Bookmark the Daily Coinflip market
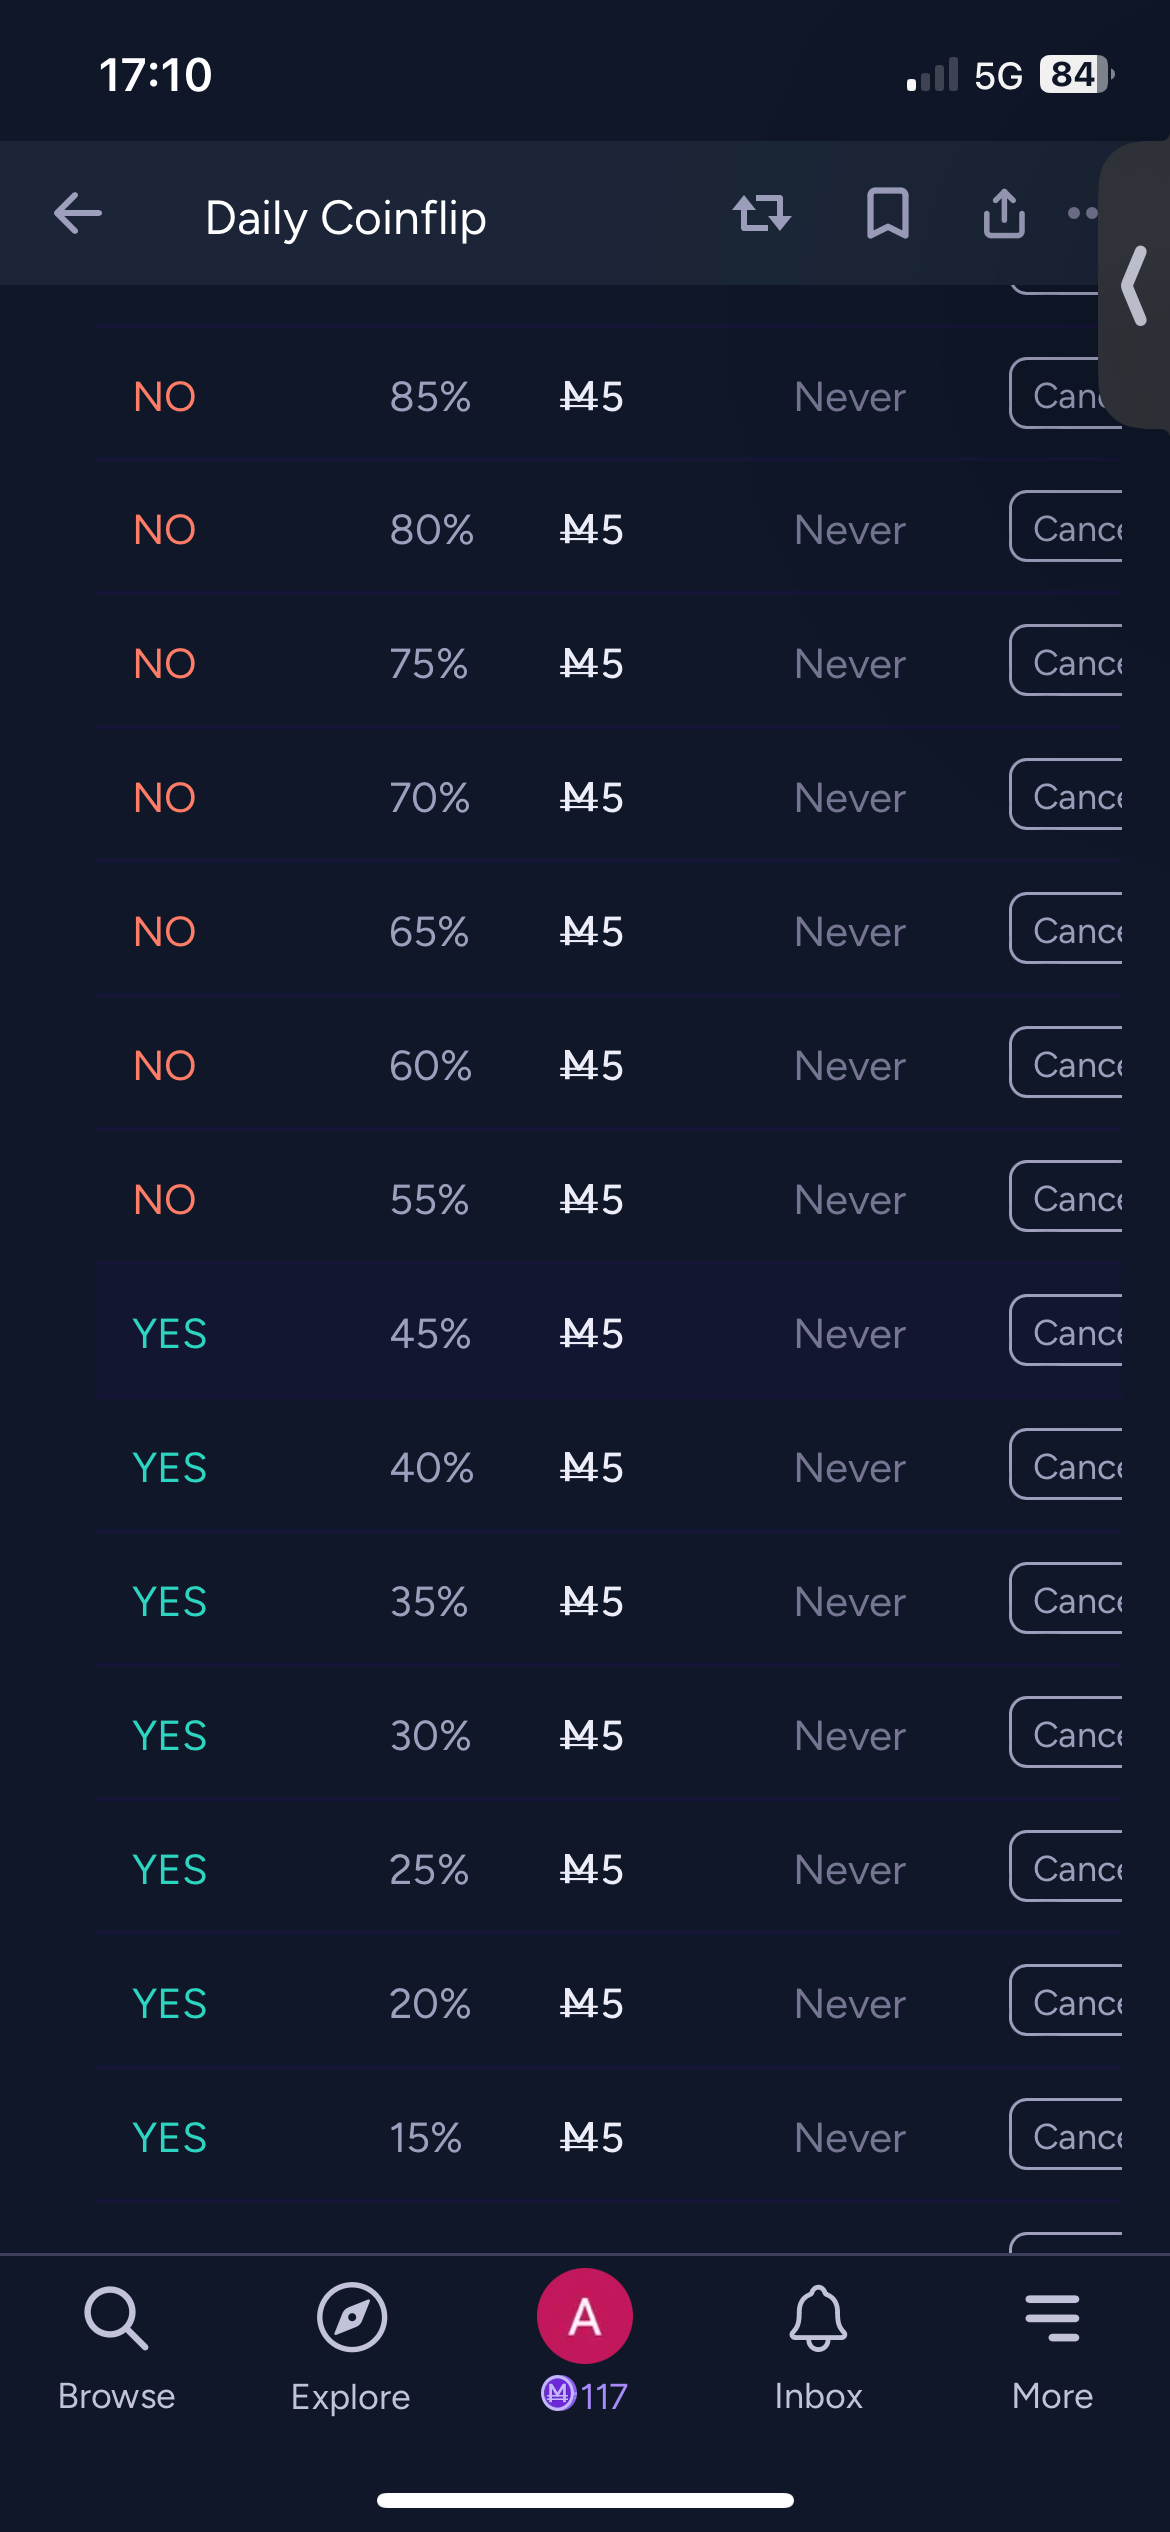The height and width of the screenshot is (2532, 1170). 887,214
